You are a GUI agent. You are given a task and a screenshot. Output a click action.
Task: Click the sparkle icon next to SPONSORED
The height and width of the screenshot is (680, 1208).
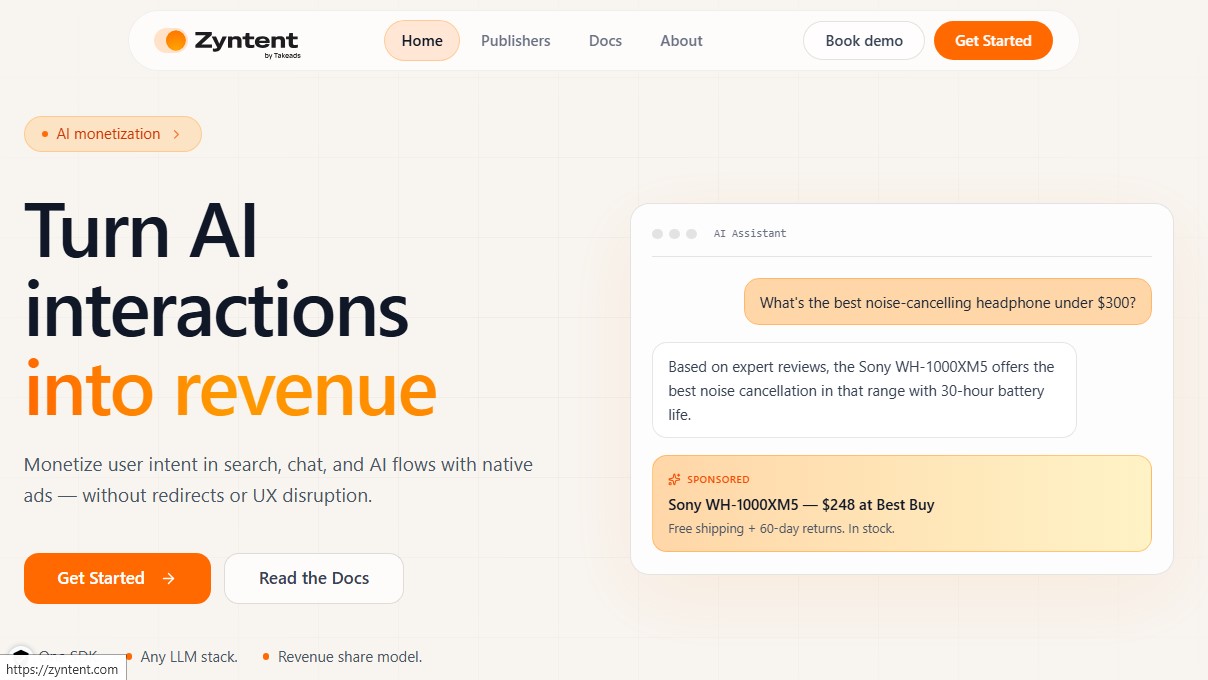[x=675, y=479]
